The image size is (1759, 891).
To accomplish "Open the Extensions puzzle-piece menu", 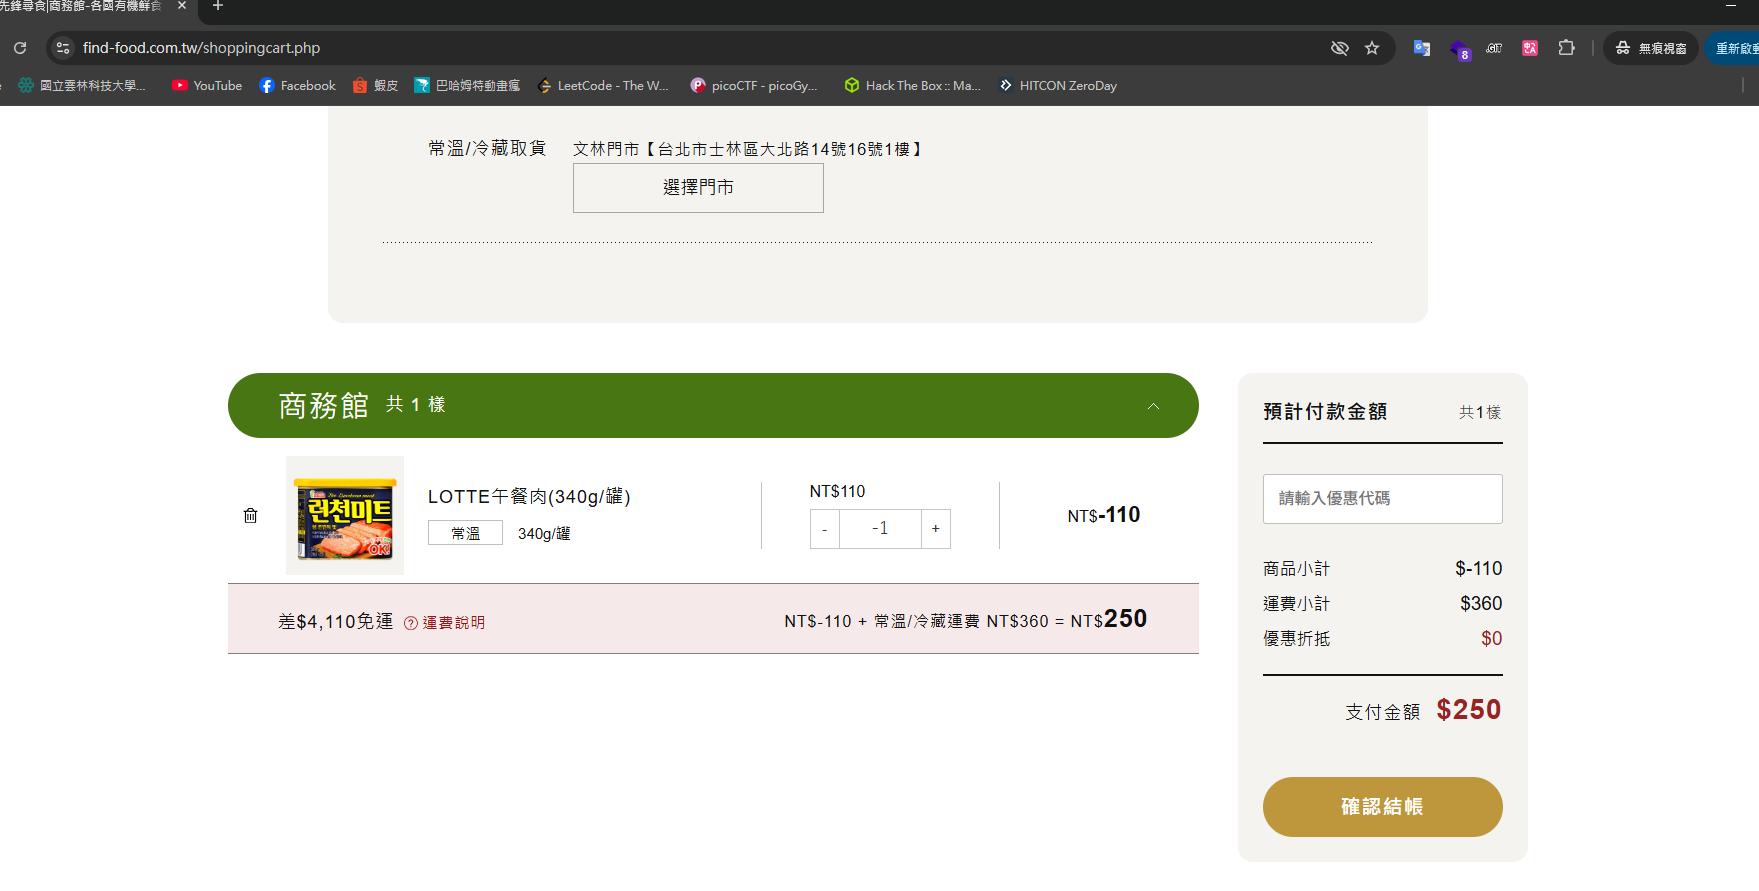I will click(1566, 48).
